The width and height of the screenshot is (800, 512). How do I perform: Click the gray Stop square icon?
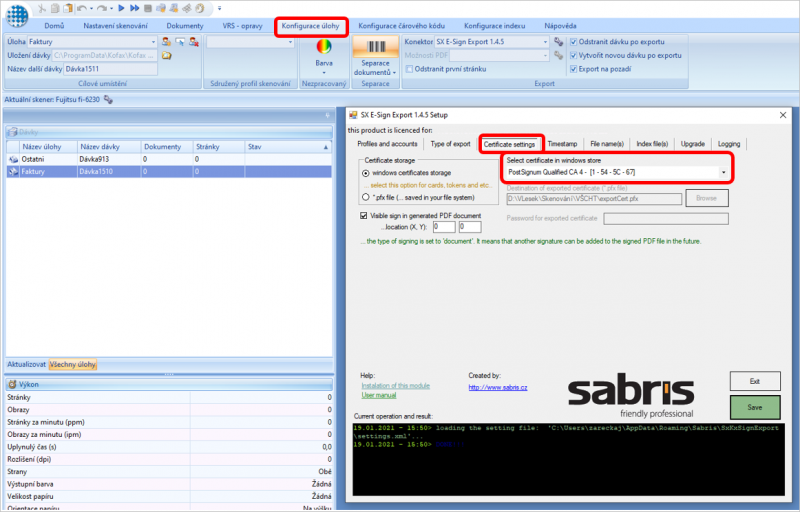tap(147, 8)
